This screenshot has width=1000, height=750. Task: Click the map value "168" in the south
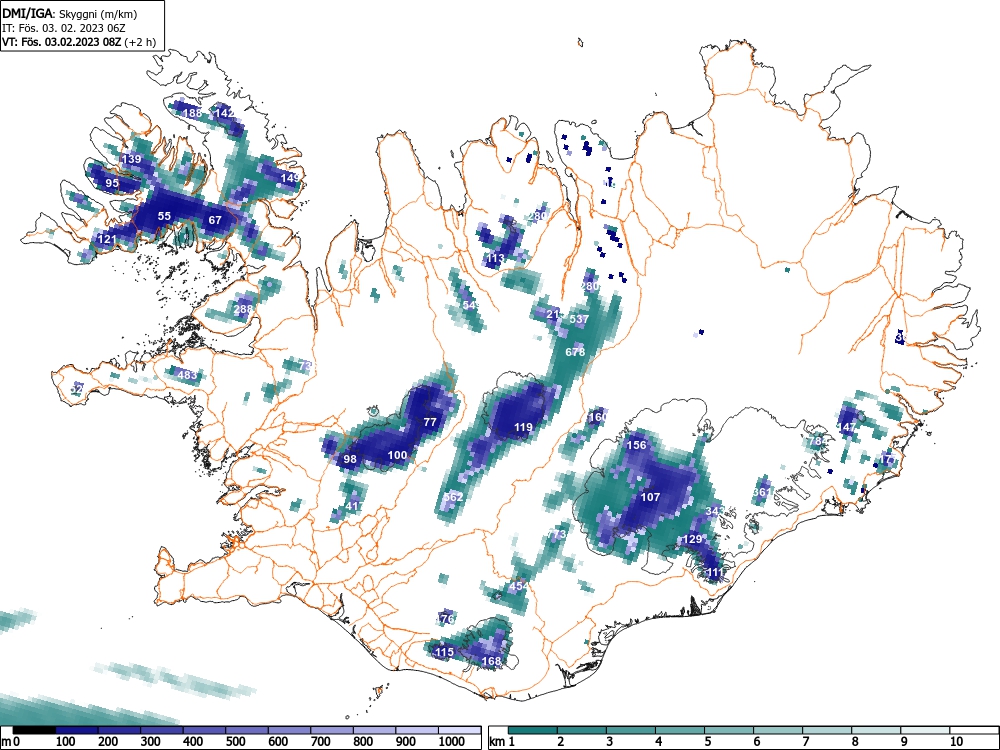pos(491,661)
